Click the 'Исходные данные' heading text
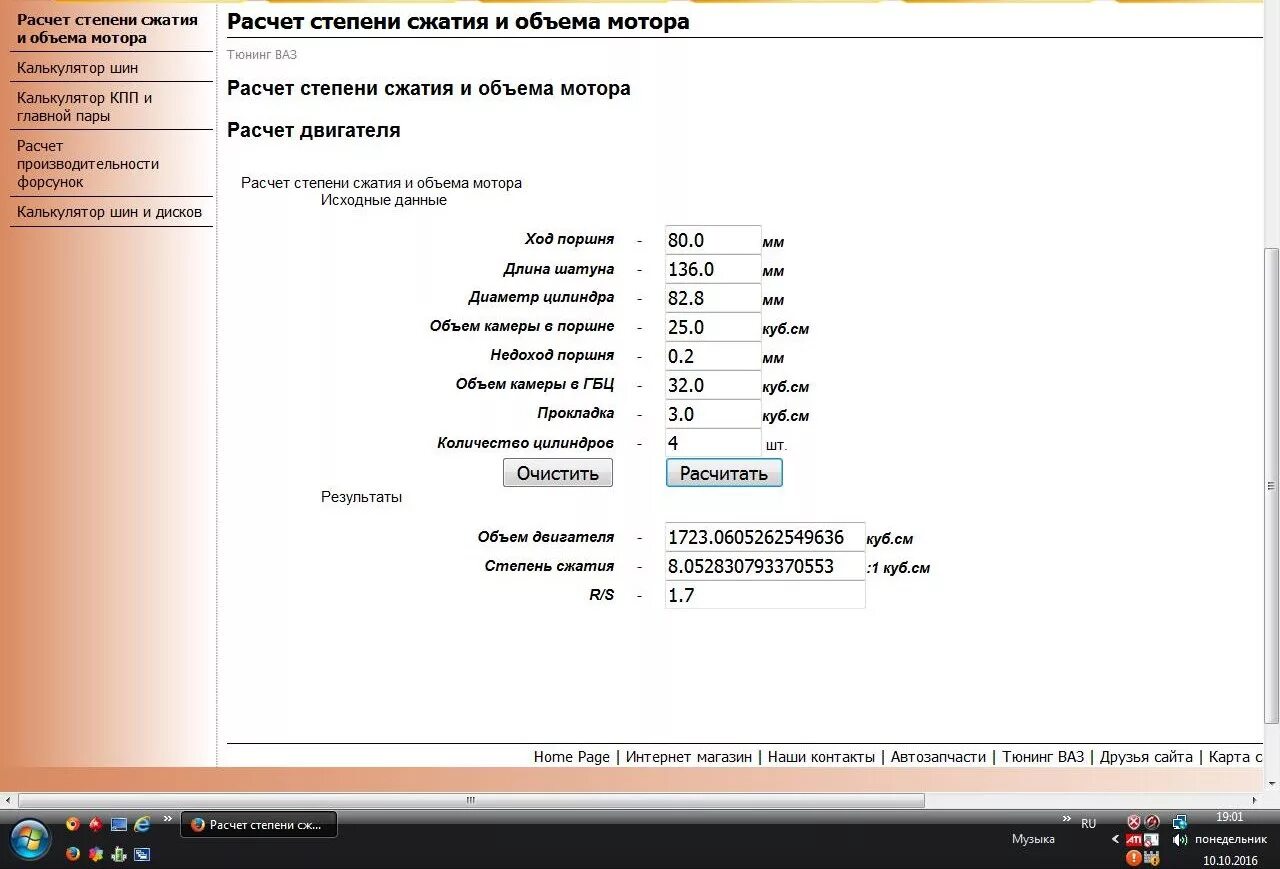The width and height of the screenshot is (1280, 869). pos(384,200)
